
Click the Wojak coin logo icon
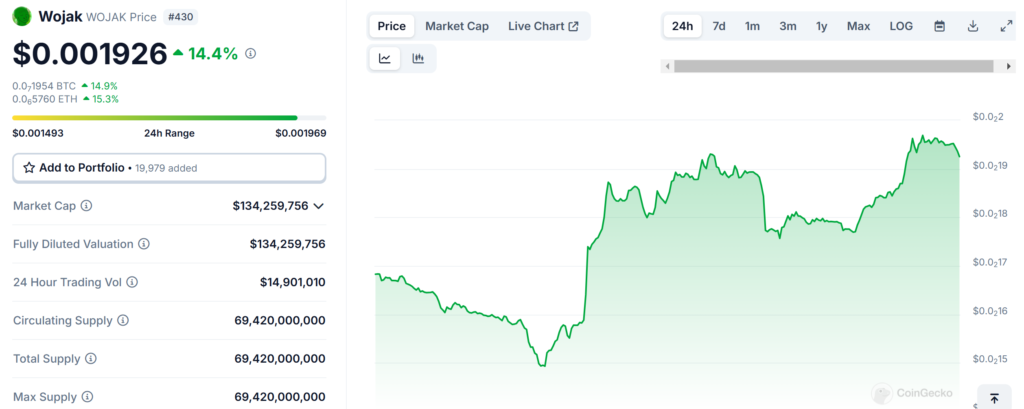22,16
